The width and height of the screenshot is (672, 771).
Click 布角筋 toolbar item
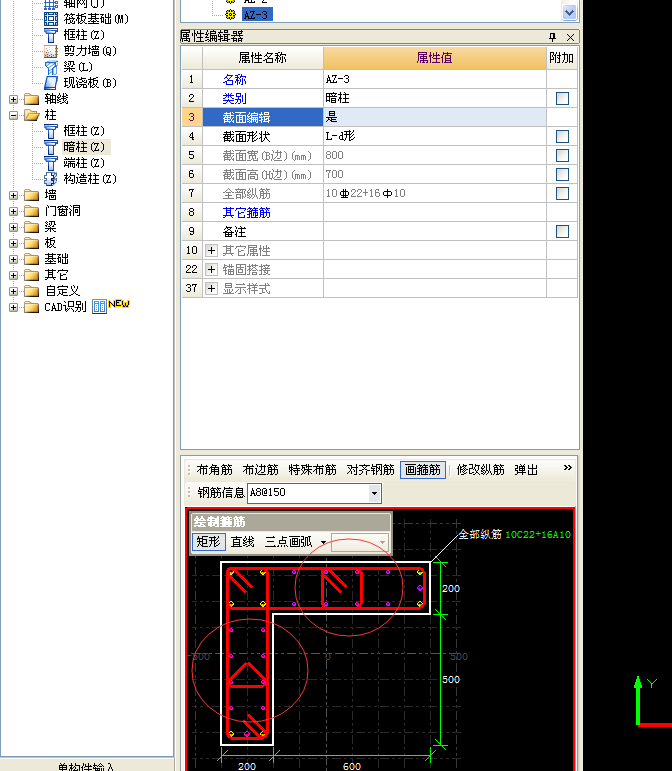[x=214, y=470]
